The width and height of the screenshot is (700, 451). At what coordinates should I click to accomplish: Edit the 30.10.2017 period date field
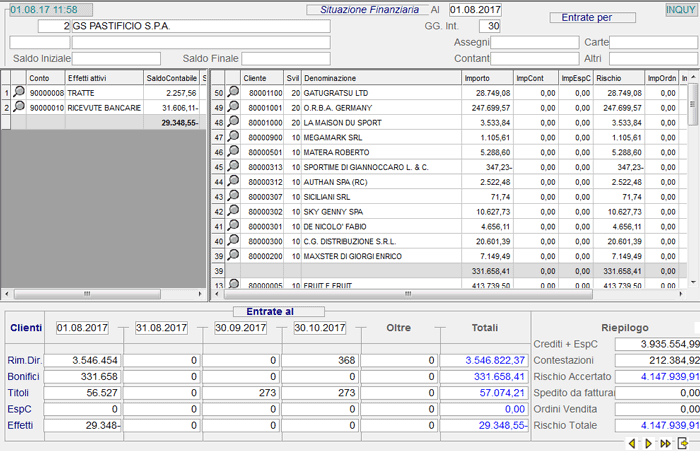320,327
